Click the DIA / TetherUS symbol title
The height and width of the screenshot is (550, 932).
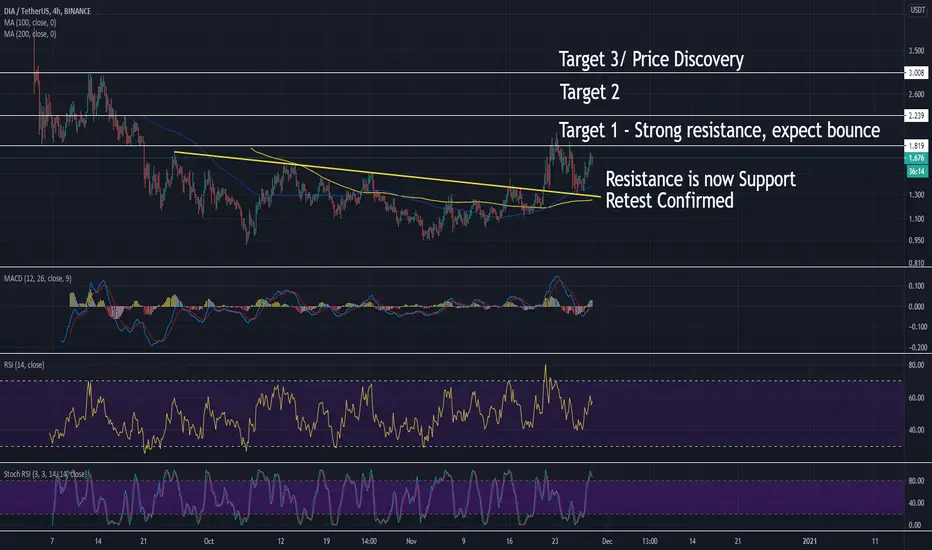tap(48, 11)
